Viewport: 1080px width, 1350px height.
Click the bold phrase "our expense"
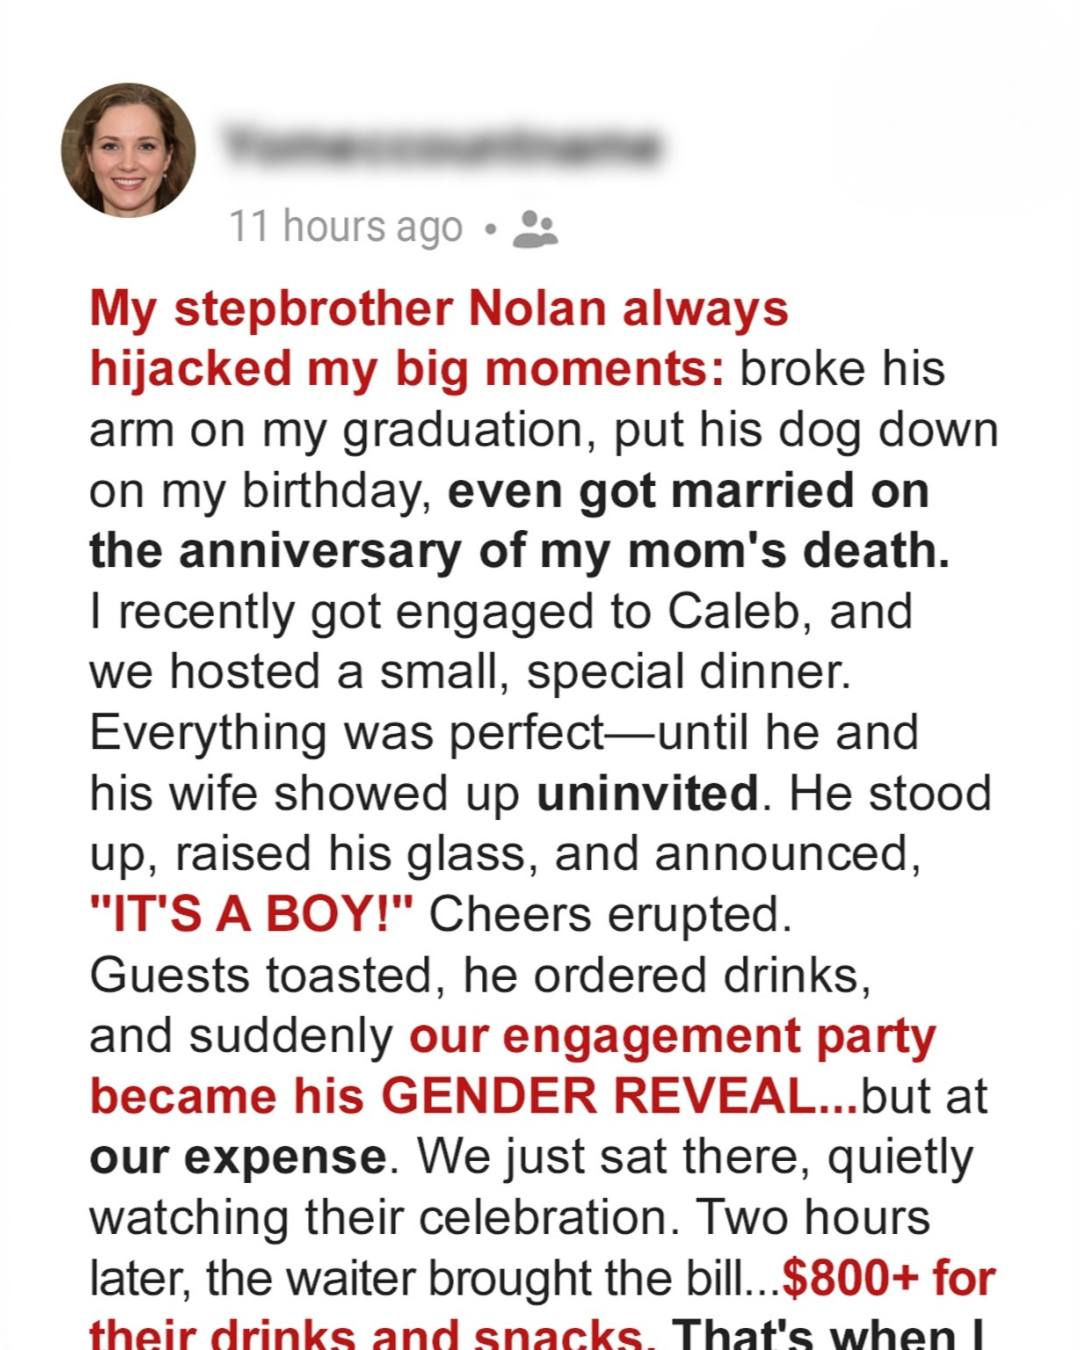[237, 1158]
